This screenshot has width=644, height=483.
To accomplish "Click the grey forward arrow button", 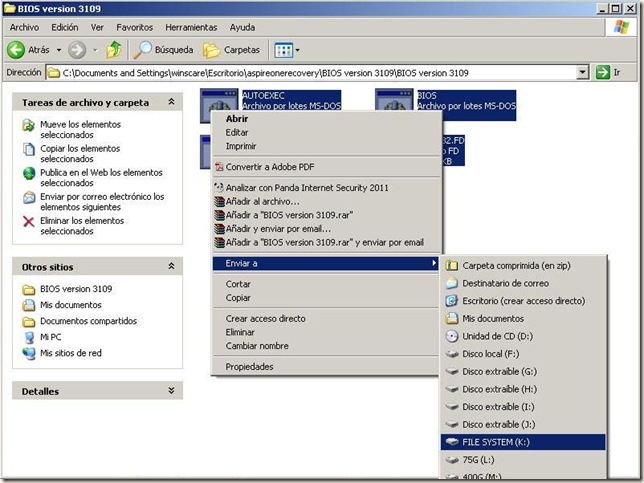I will click(x=77, y=50).
